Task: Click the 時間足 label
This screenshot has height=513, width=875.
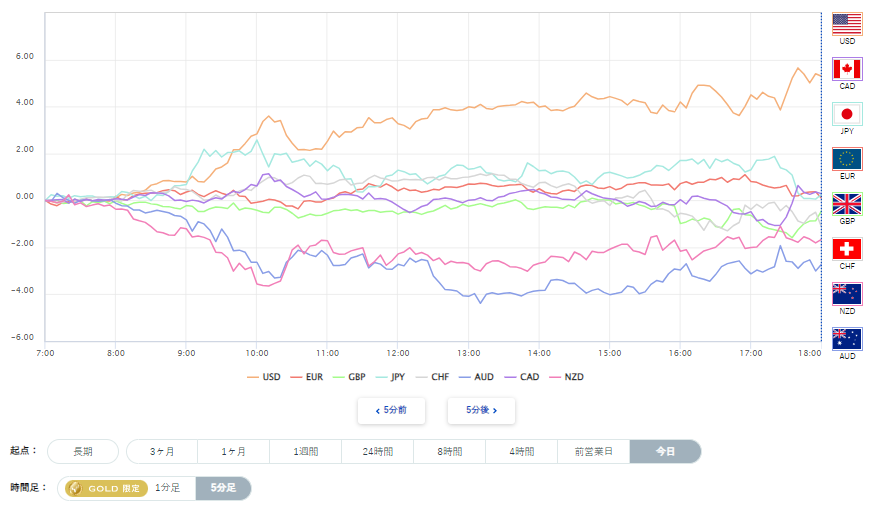Action: click(x=28, y=488)
